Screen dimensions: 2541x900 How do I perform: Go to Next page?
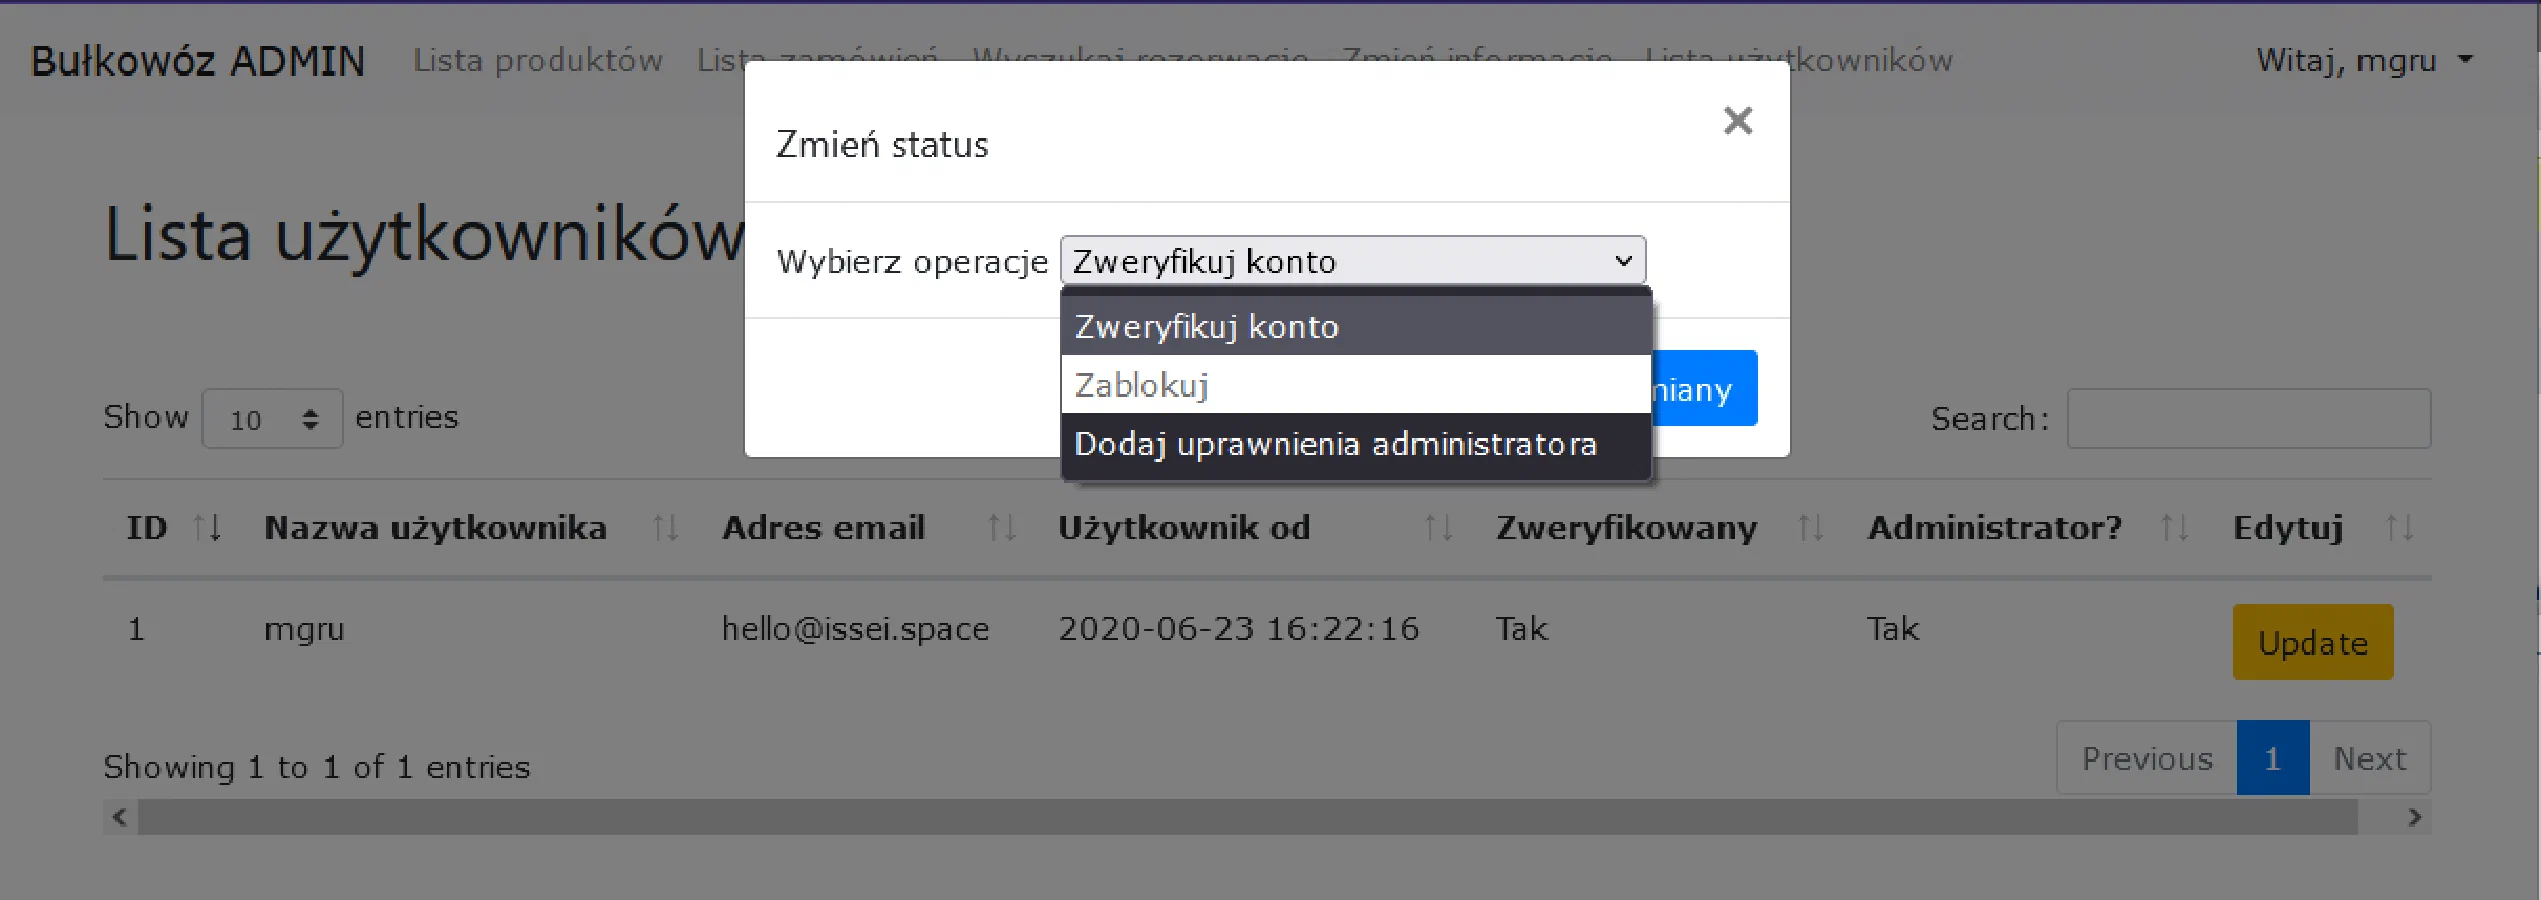[2369, 759]
